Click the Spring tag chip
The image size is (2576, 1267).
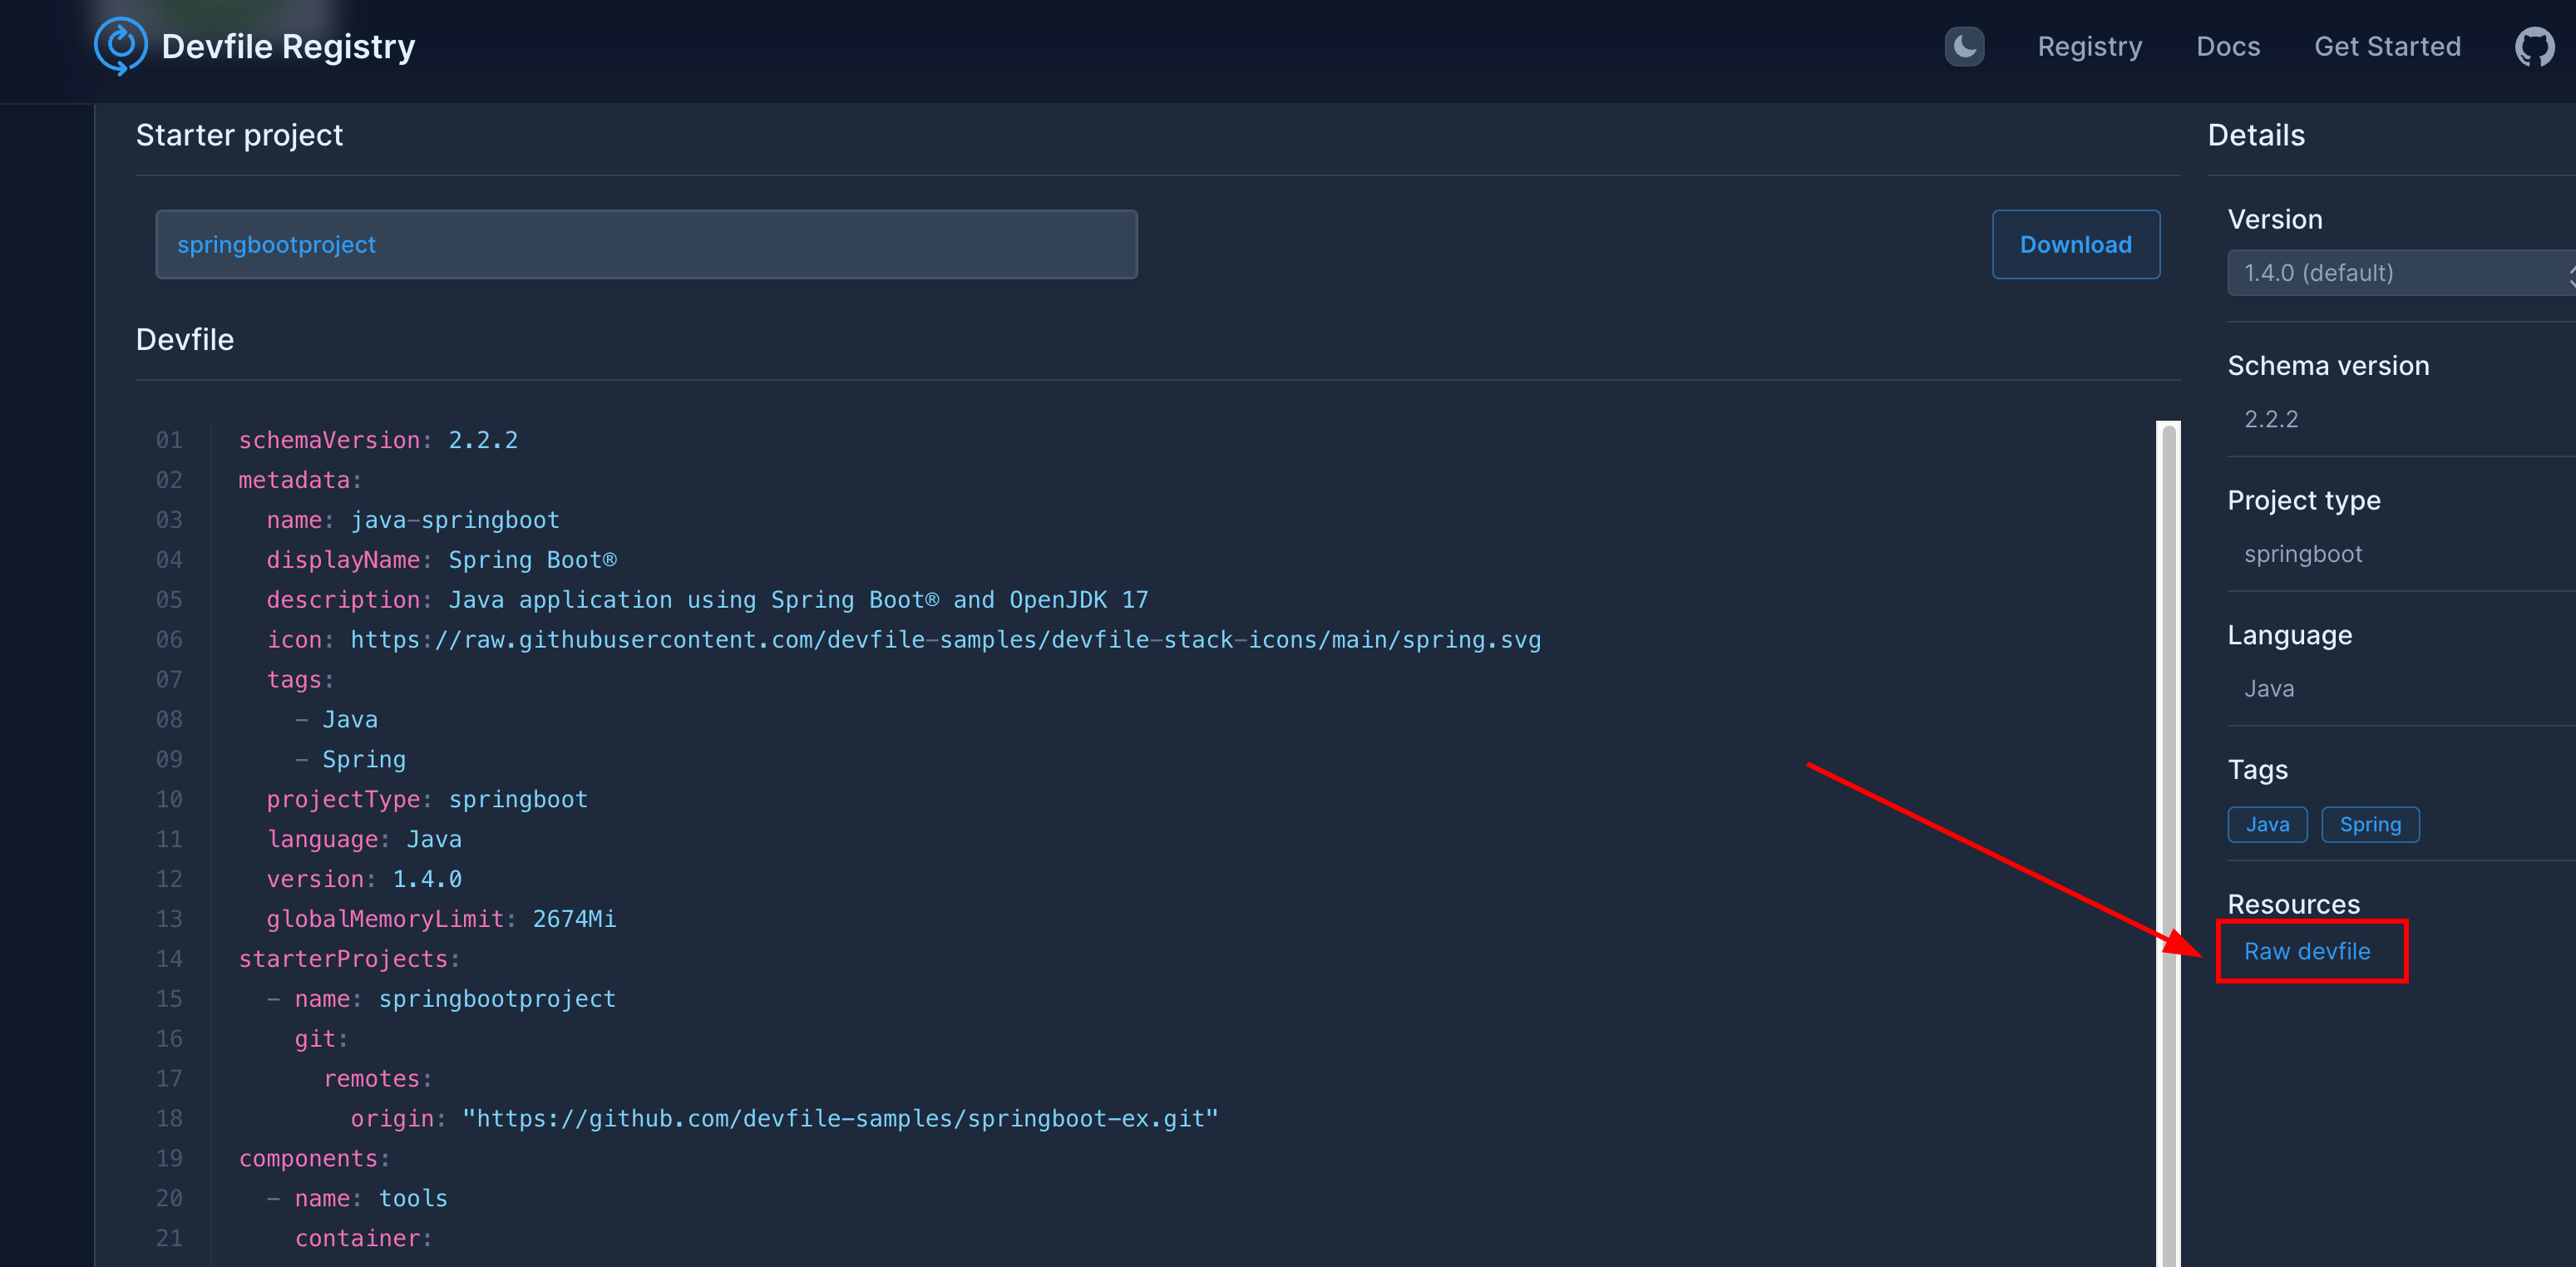2370,824
